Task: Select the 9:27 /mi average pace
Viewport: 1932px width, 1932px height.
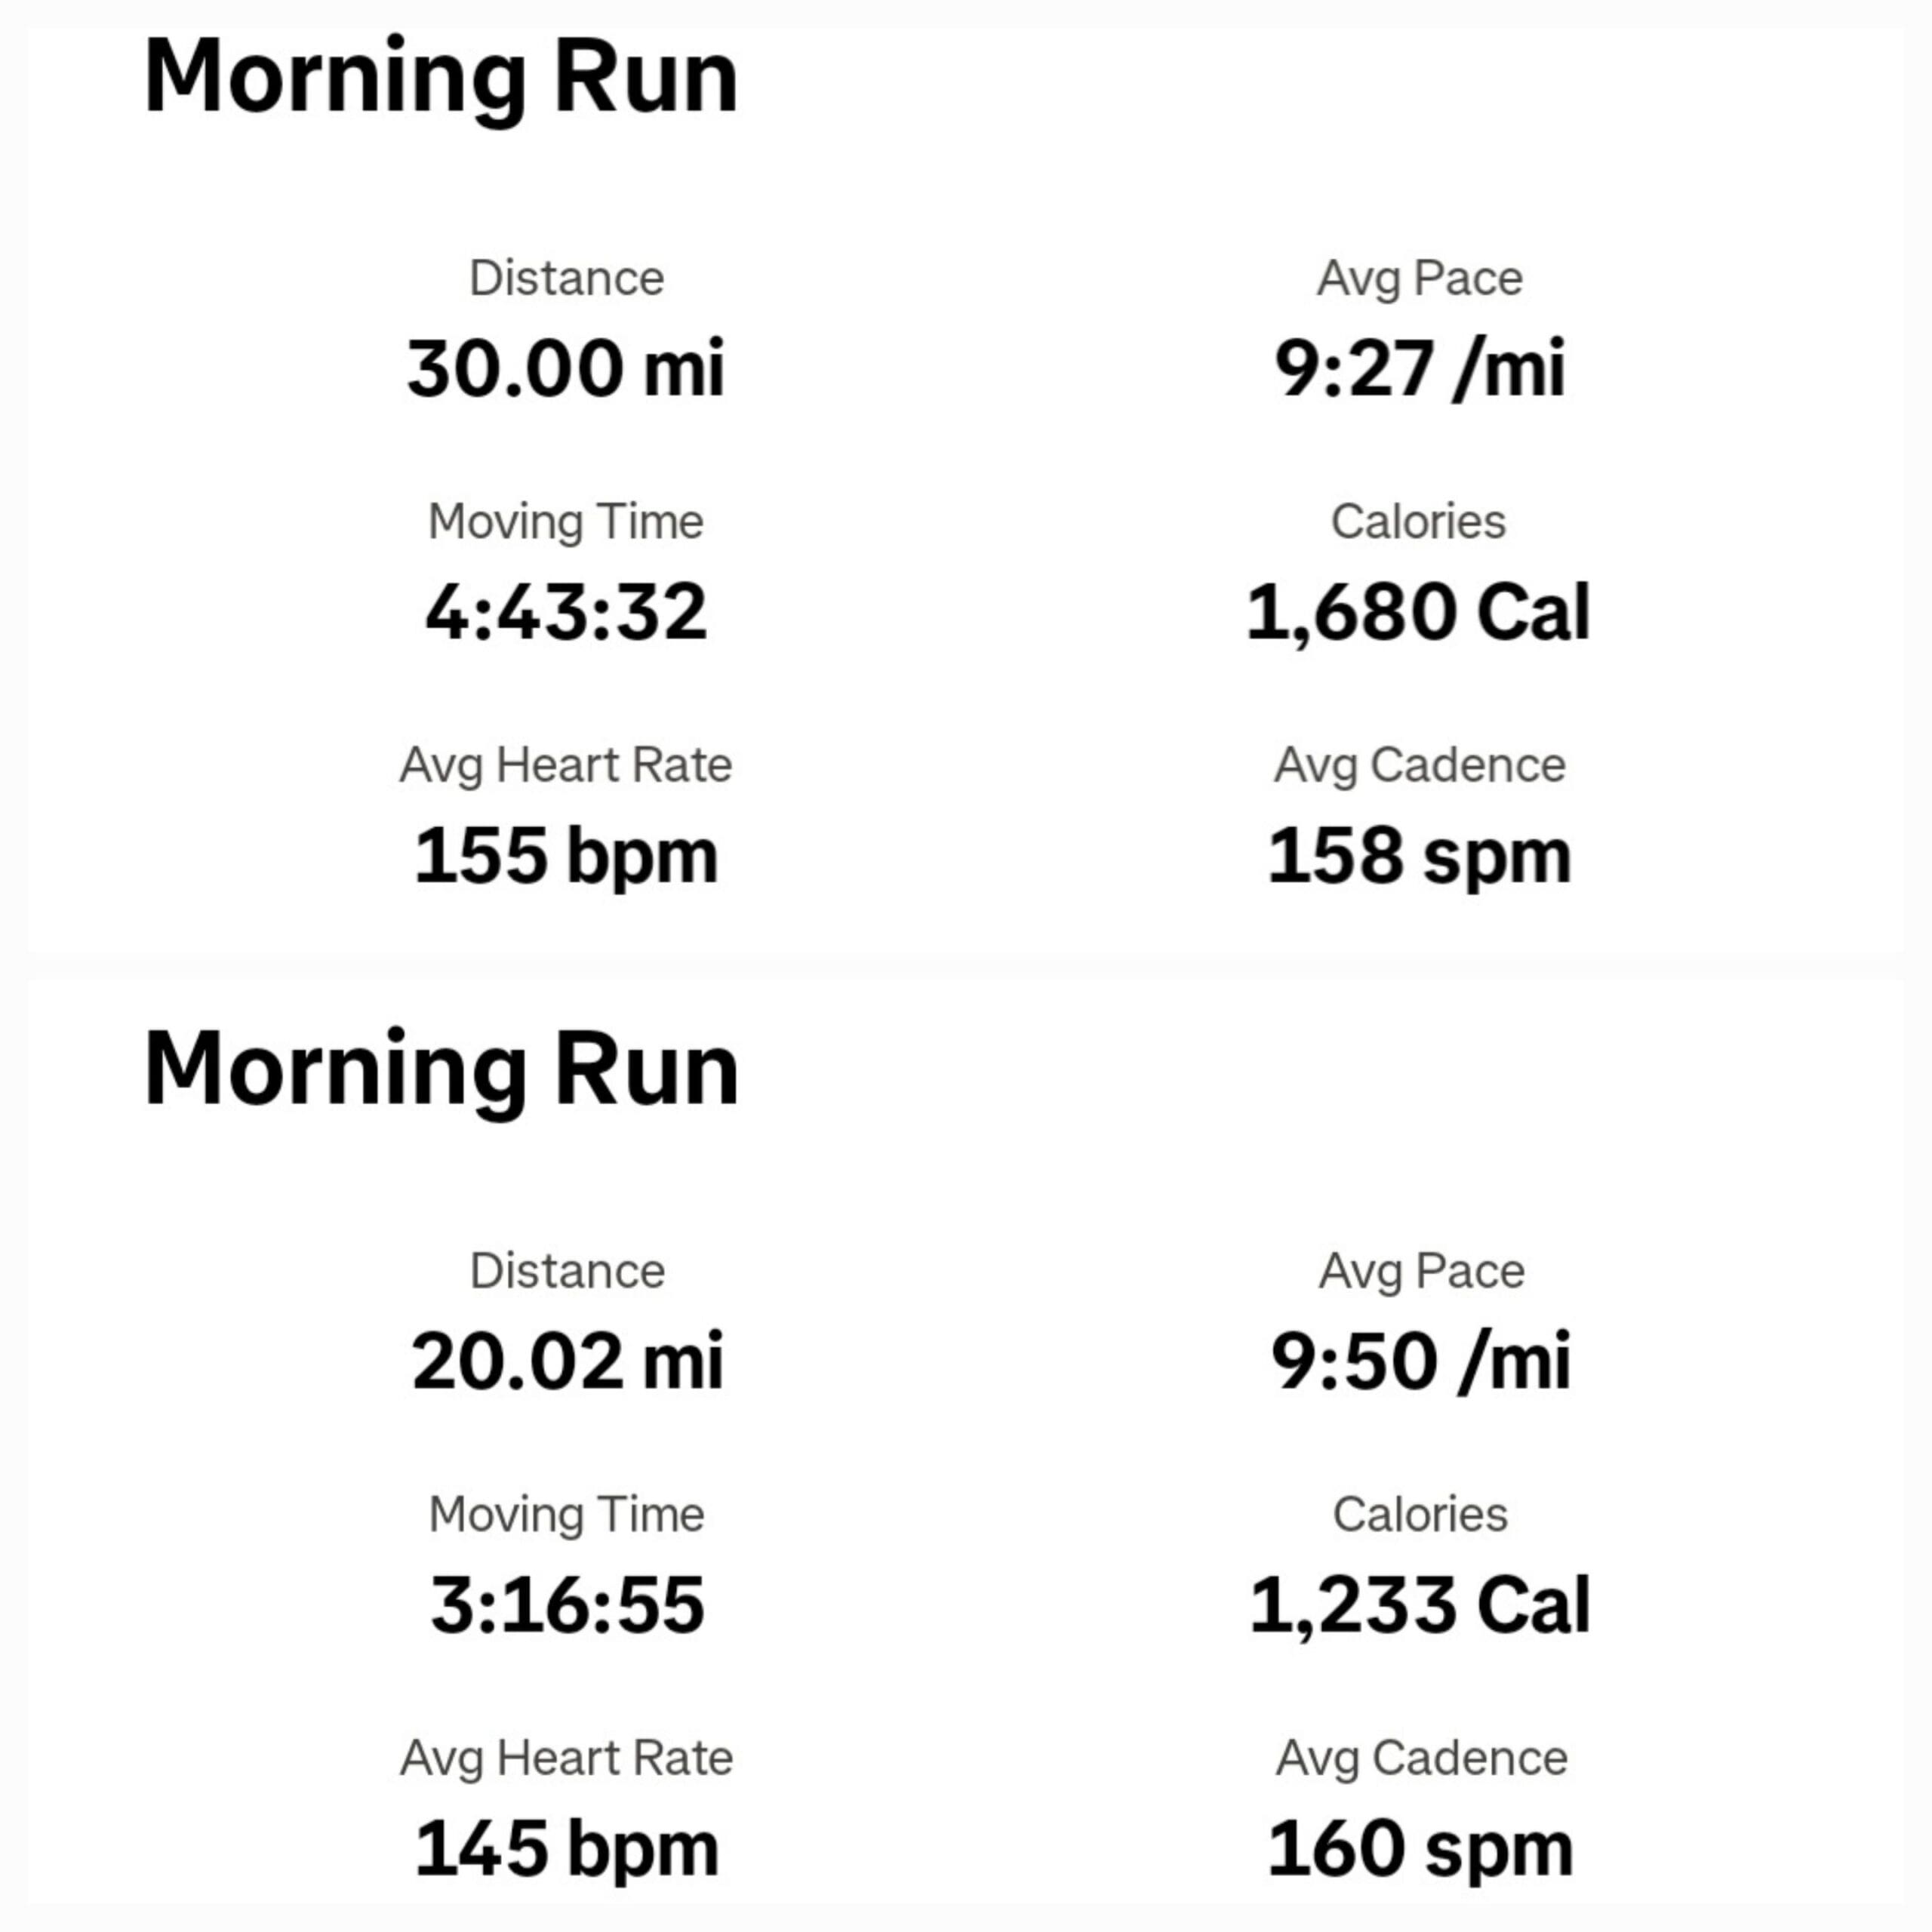Action: pyautogui.click(x=1419, y=369)
